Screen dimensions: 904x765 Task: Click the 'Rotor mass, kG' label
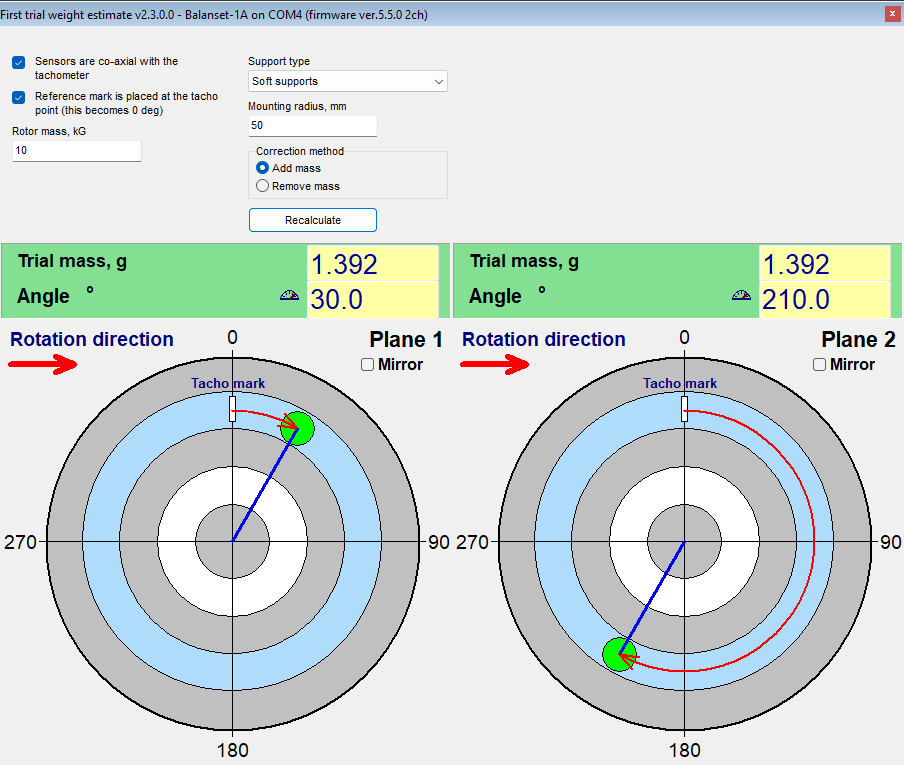pos(49,131)
